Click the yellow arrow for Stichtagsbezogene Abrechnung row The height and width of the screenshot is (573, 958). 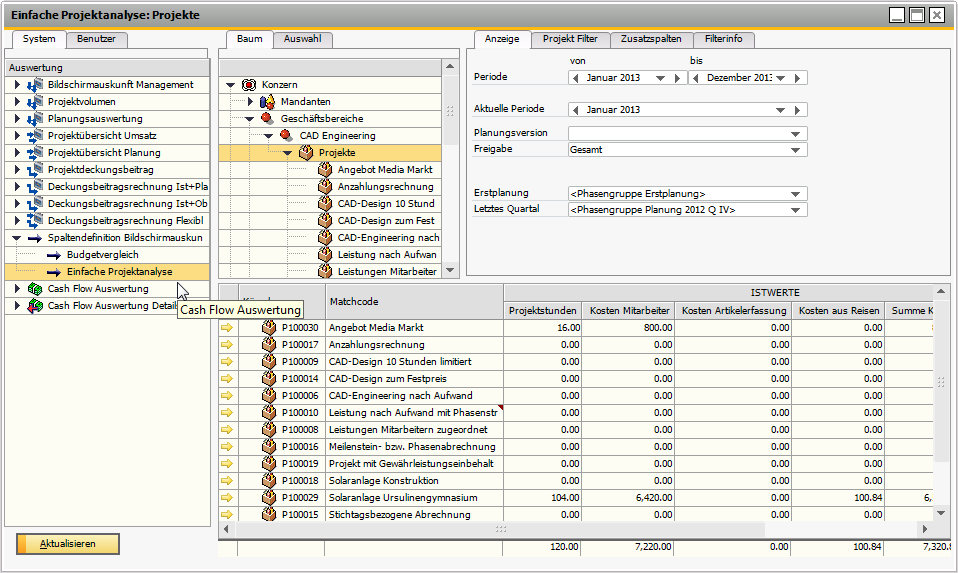(x=226, y=515)
